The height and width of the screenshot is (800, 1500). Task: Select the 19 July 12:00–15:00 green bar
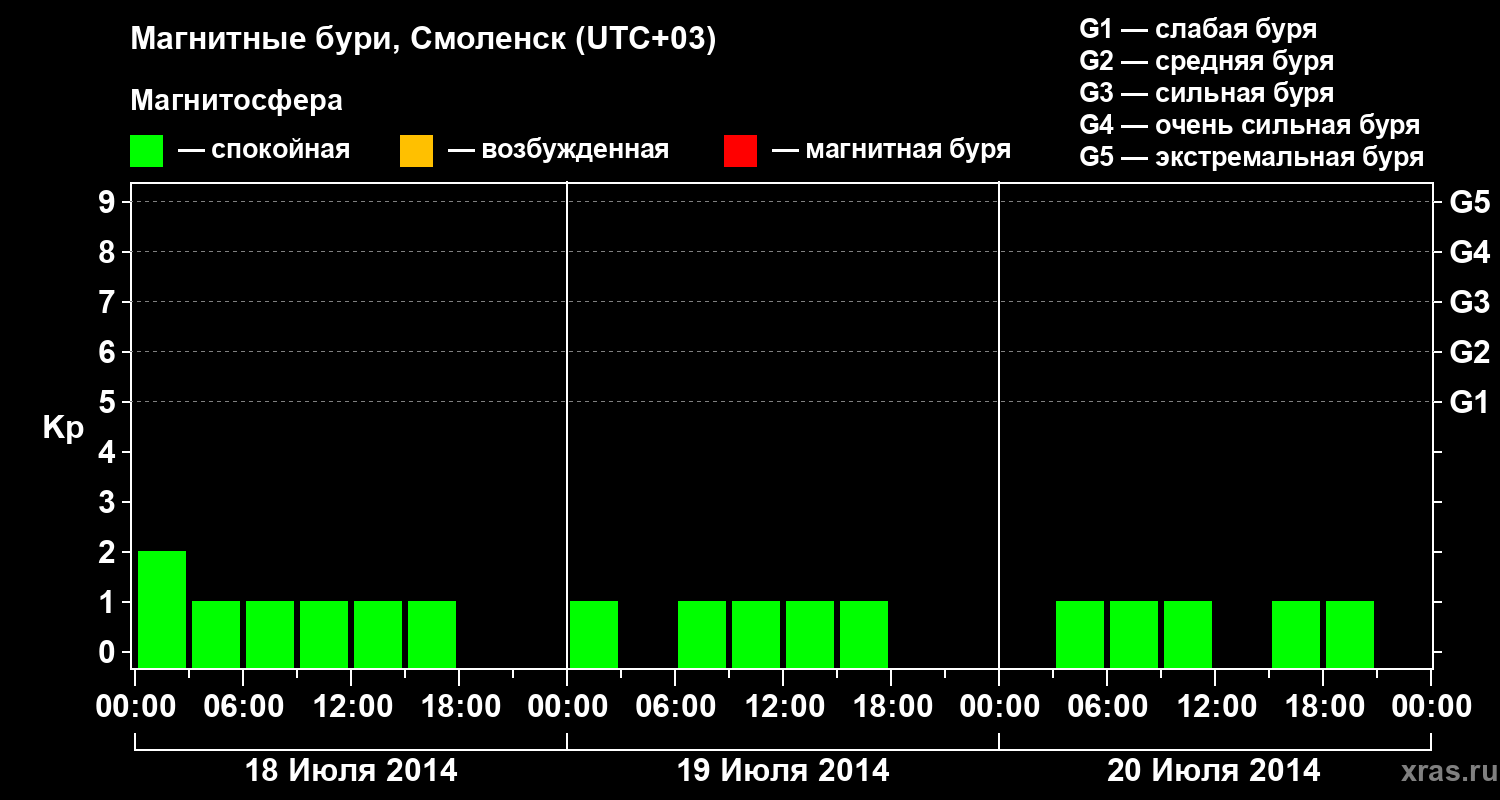point(810,634)
